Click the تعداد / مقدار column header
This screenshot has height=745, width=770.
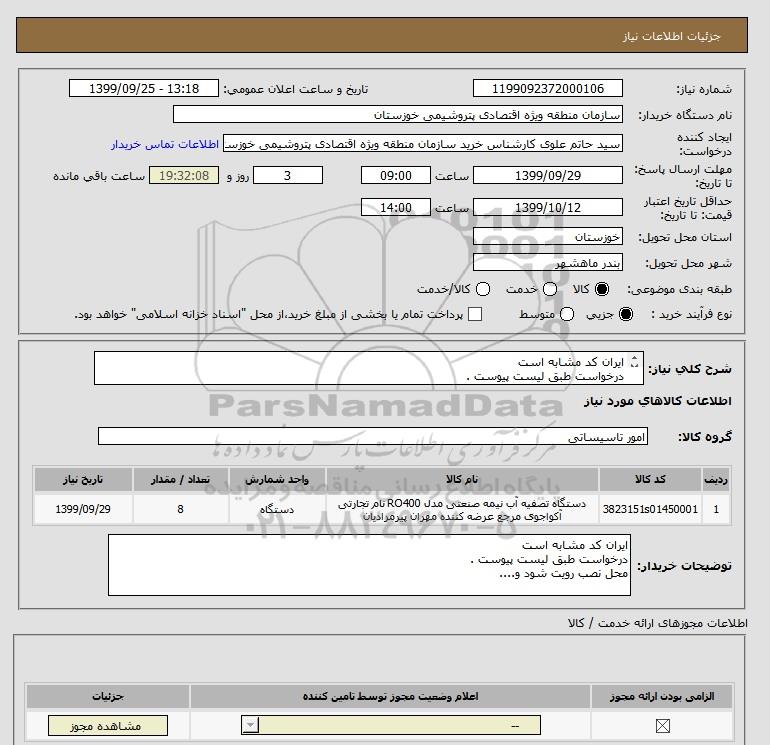coord(180,479)
